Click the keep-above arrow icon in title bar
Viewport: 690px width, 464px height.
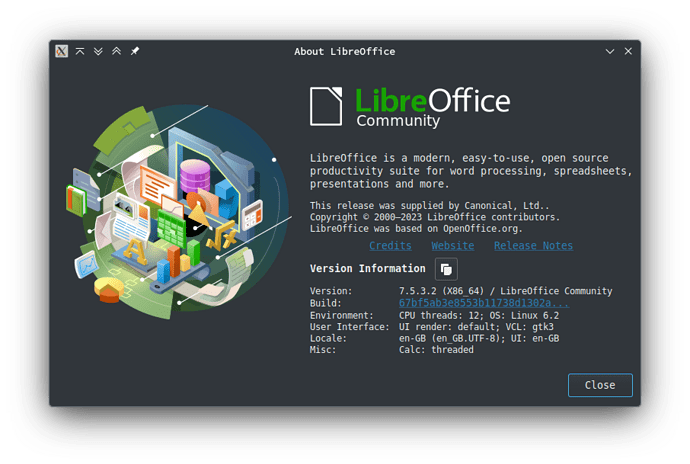coord(80,51)
